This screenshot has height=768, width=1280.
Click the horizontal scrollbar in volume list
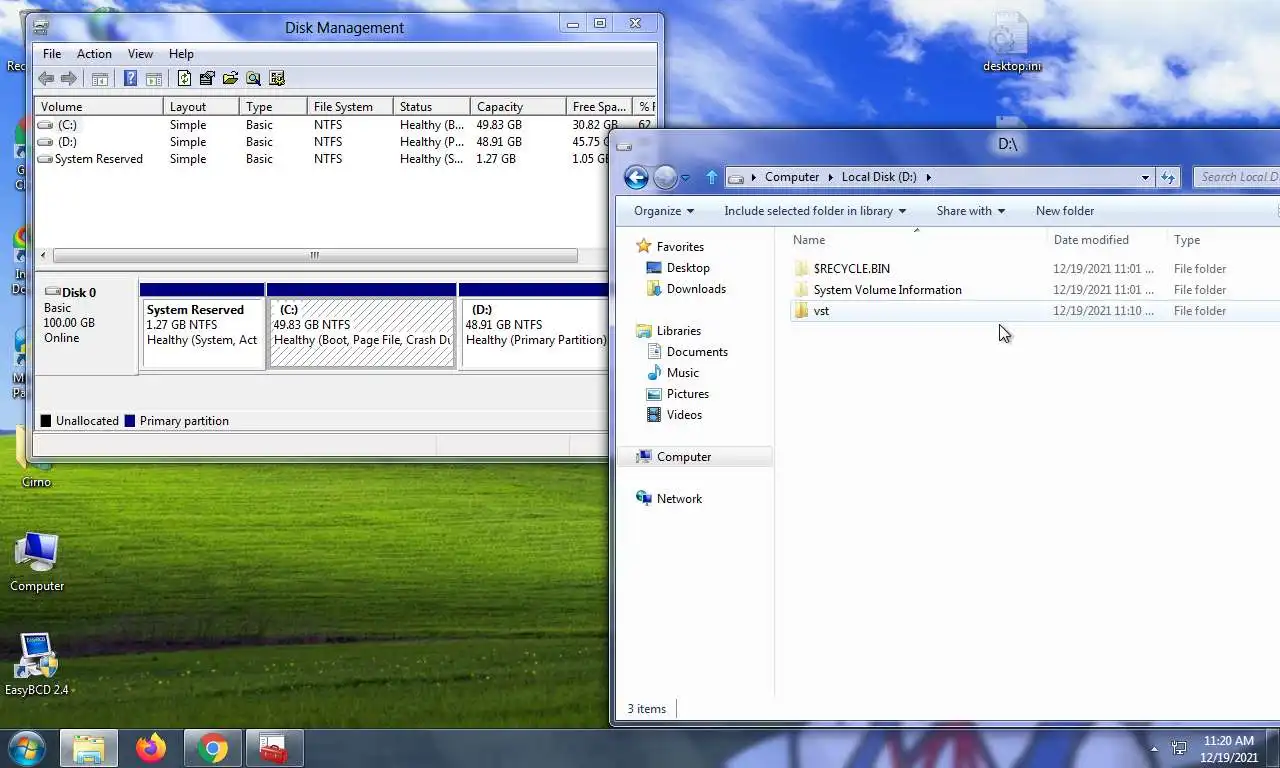(315, 256)
